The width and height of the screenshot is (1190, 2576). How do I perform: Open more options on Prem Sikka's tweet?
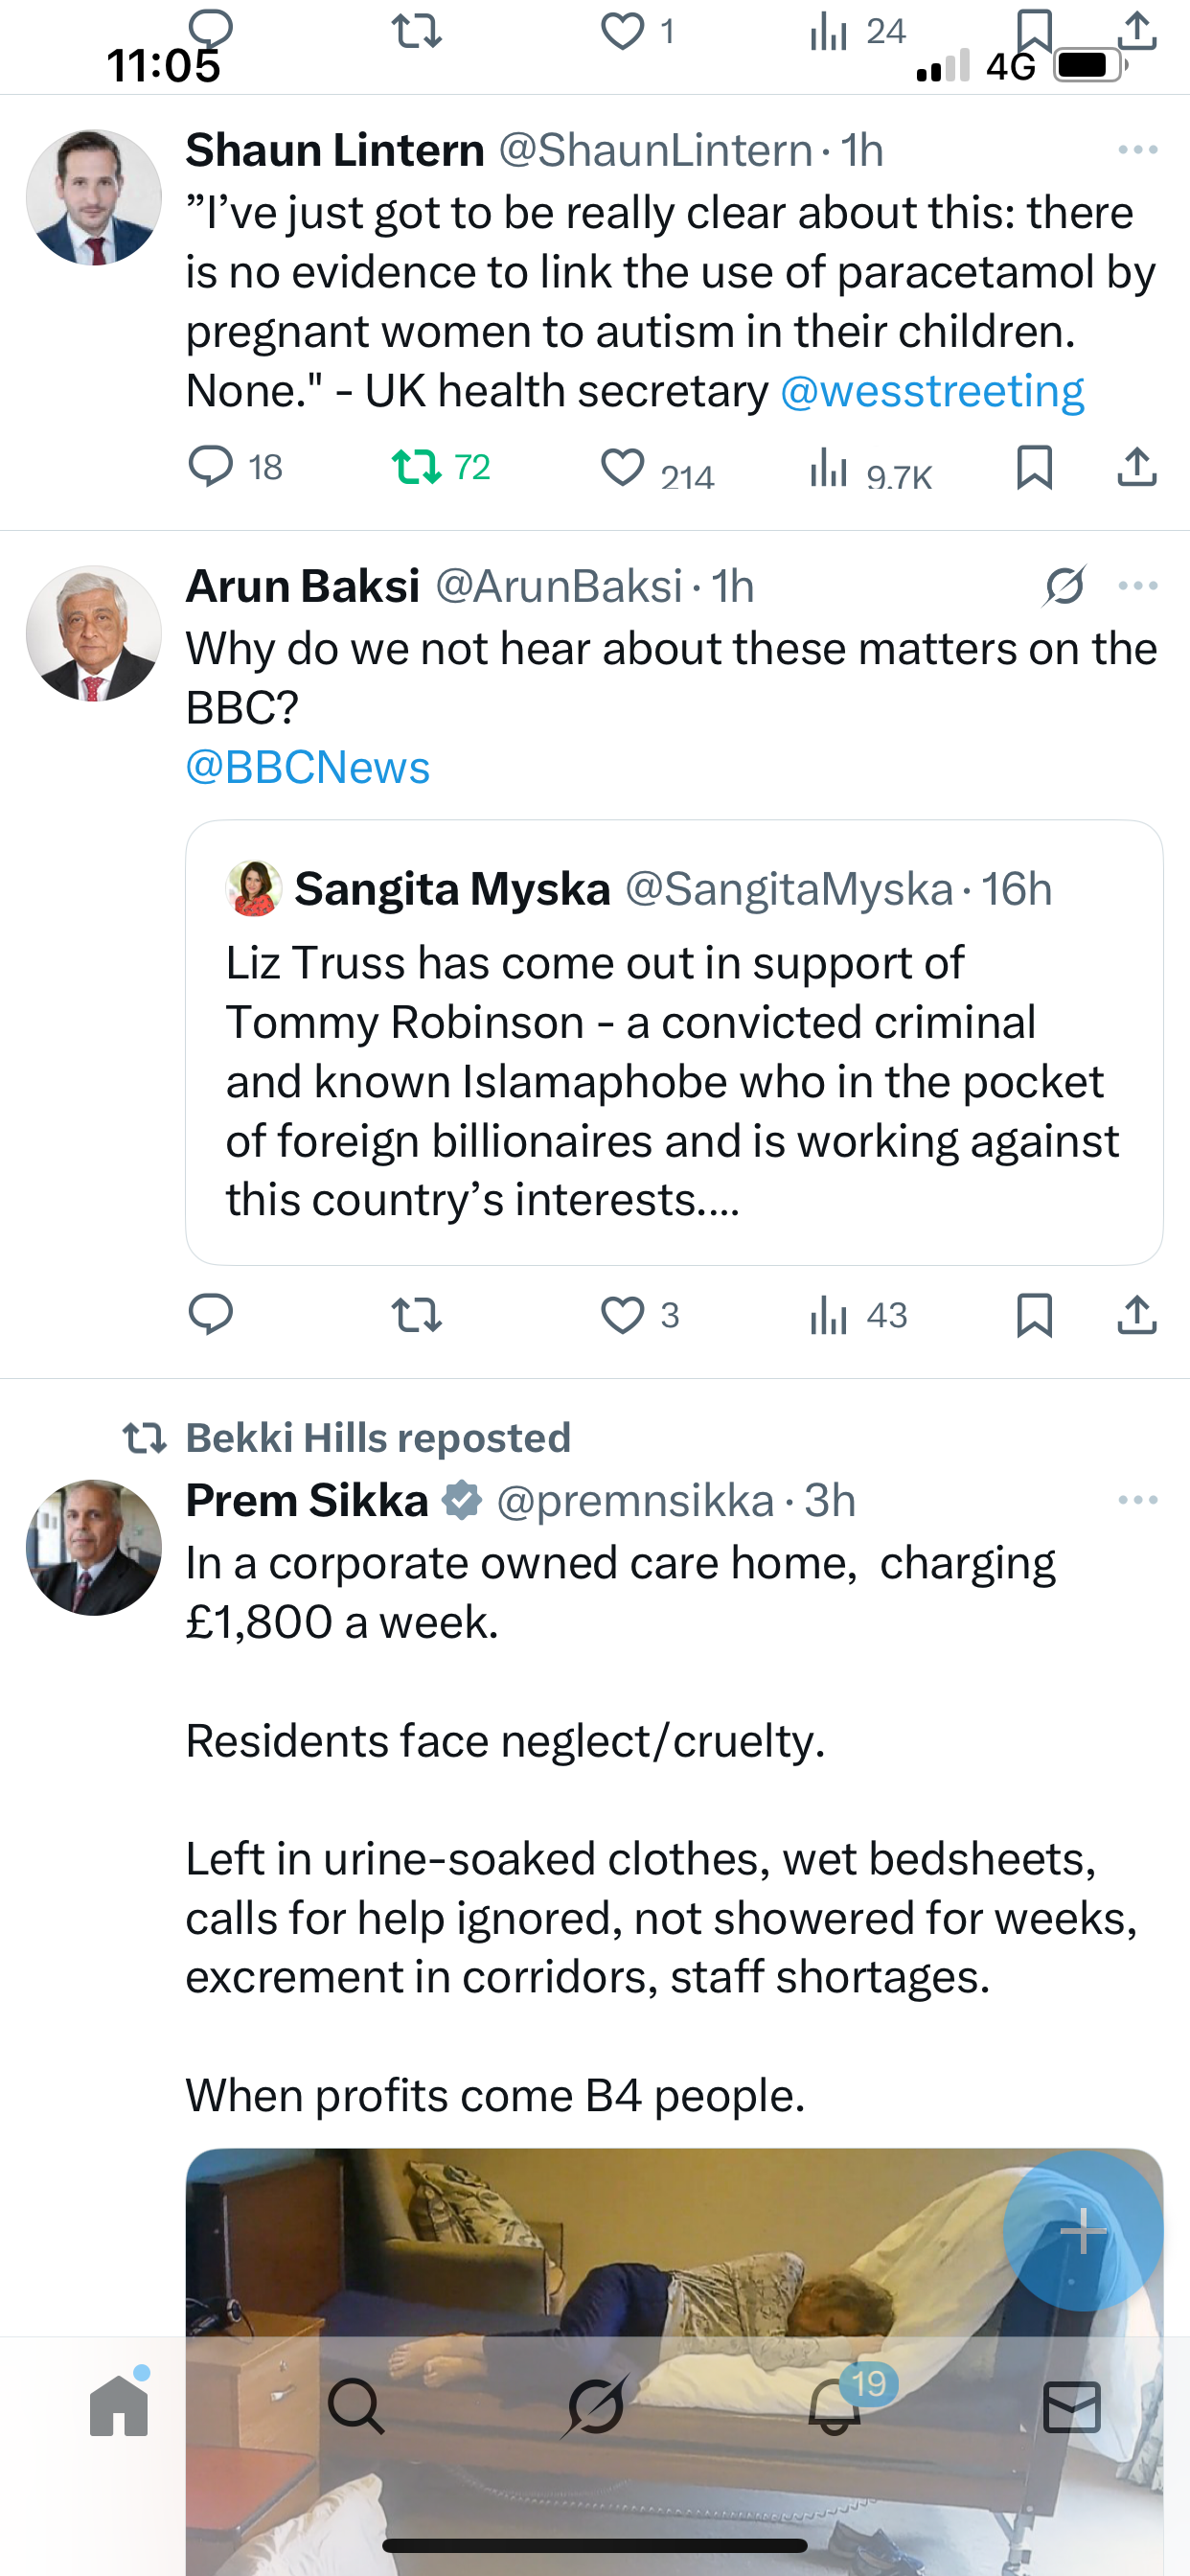coord(1137,1500)
